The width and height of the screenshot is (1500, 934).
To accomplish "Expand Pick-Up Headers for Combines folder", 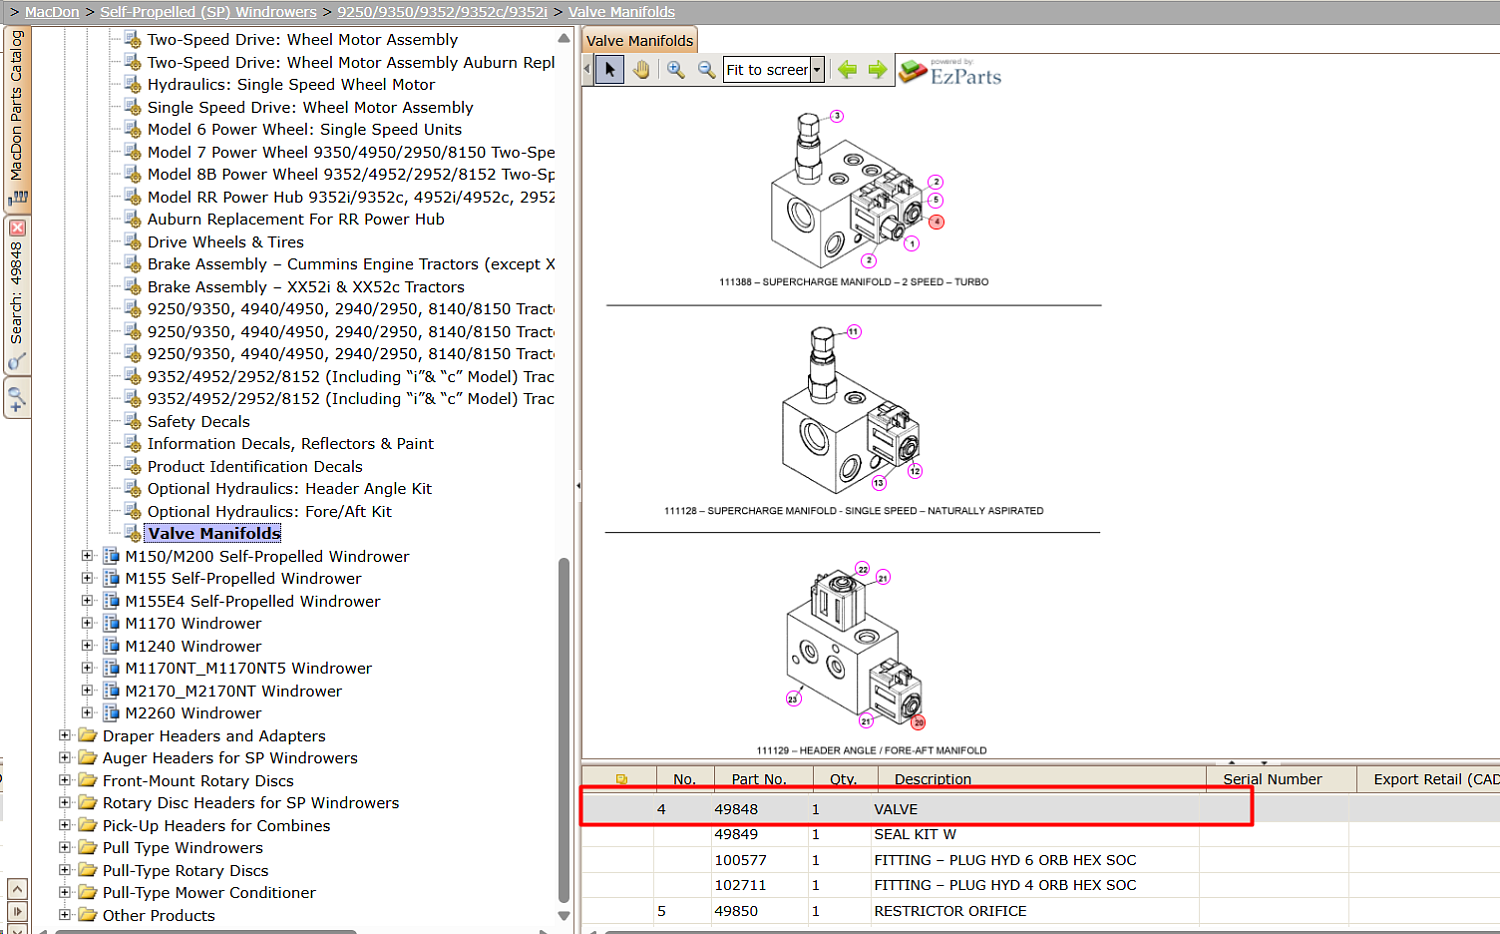I will (65, 825).
